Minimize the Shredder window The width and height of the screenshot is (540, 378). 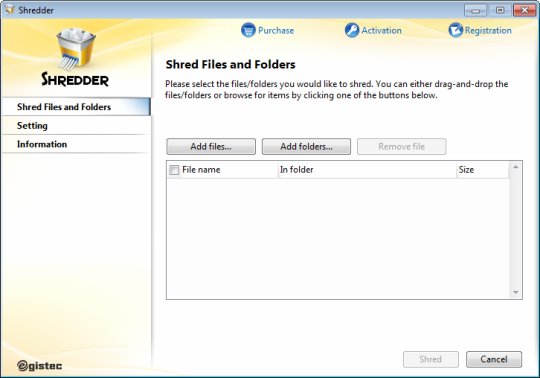tap(475, 10)
